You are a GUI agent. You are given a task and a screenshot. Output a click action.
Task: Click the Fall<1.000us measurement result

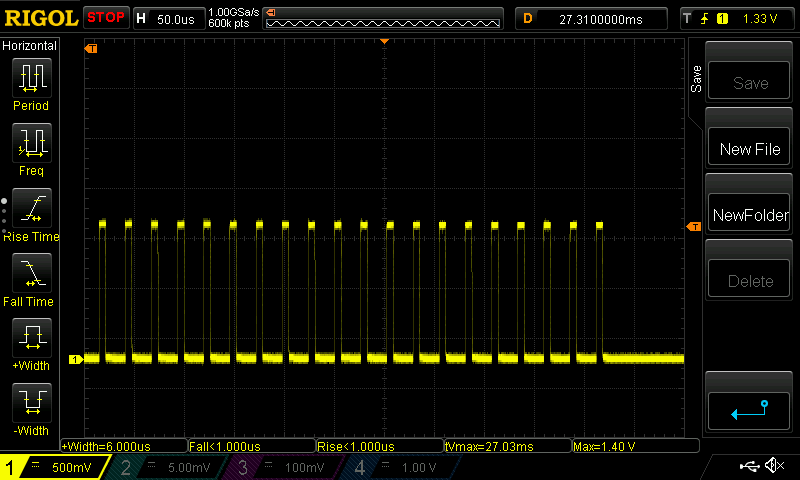click(x=252, y=446)
